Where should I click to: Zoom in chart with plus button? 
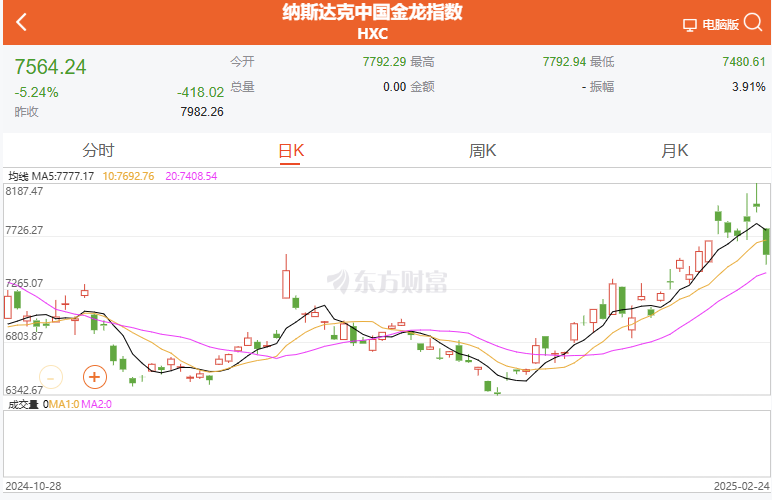pyautogui.click(x=95, y=377)
